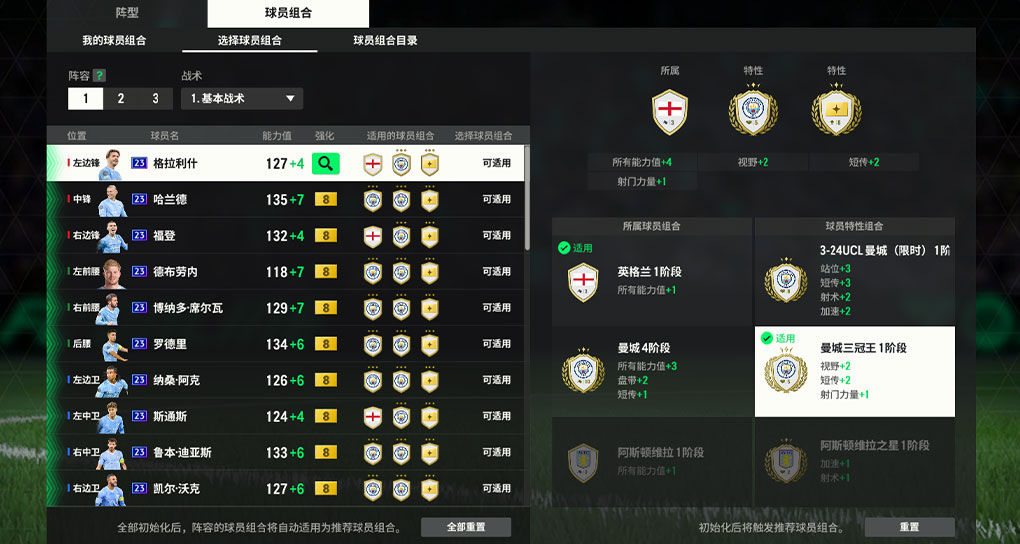The width and height of the screenshot is (1020, 544).
Task: Click the green magnifier icon for 格拉利什
Action: coord(326,163)
